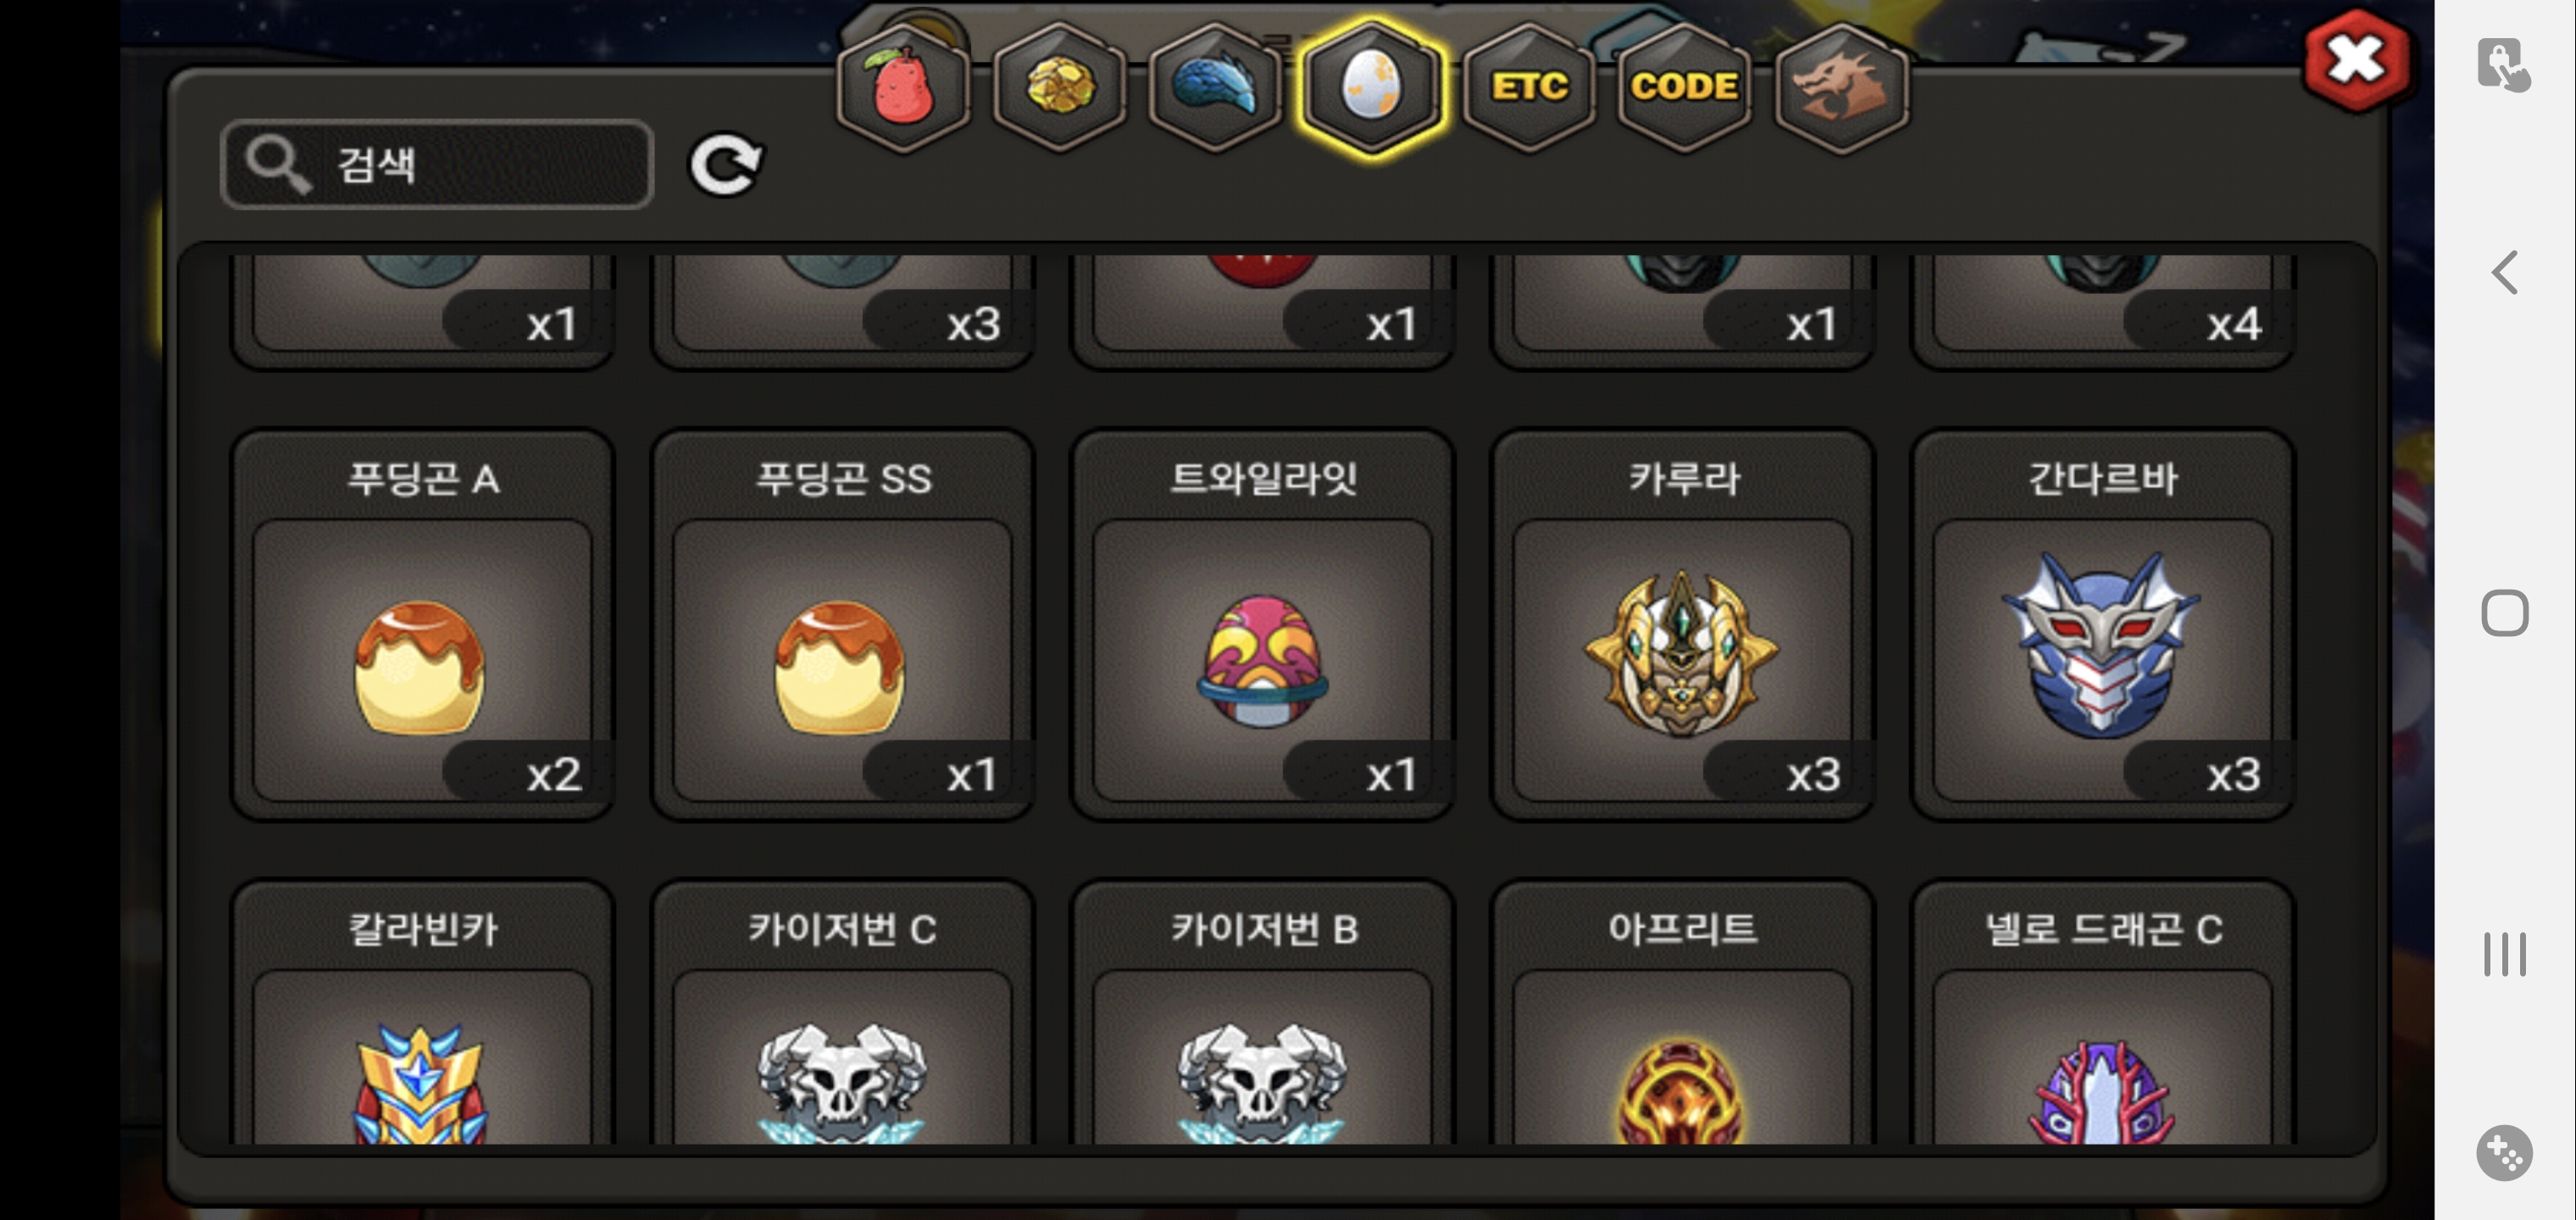Select the 푸딩곤 A egg item
The height and width of the screenshot is (1220, 2576).
point(422,625)
